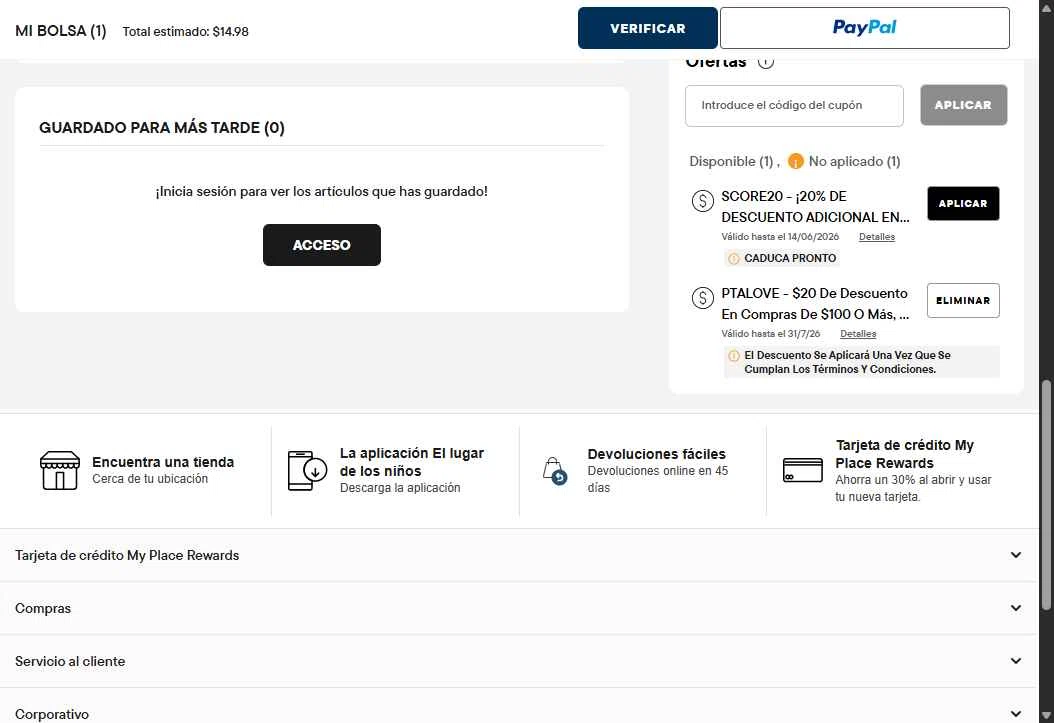The image size is (1054, 723).
Task: Click 'Total estimado: $14.98' text
Action: pos(186,32)
